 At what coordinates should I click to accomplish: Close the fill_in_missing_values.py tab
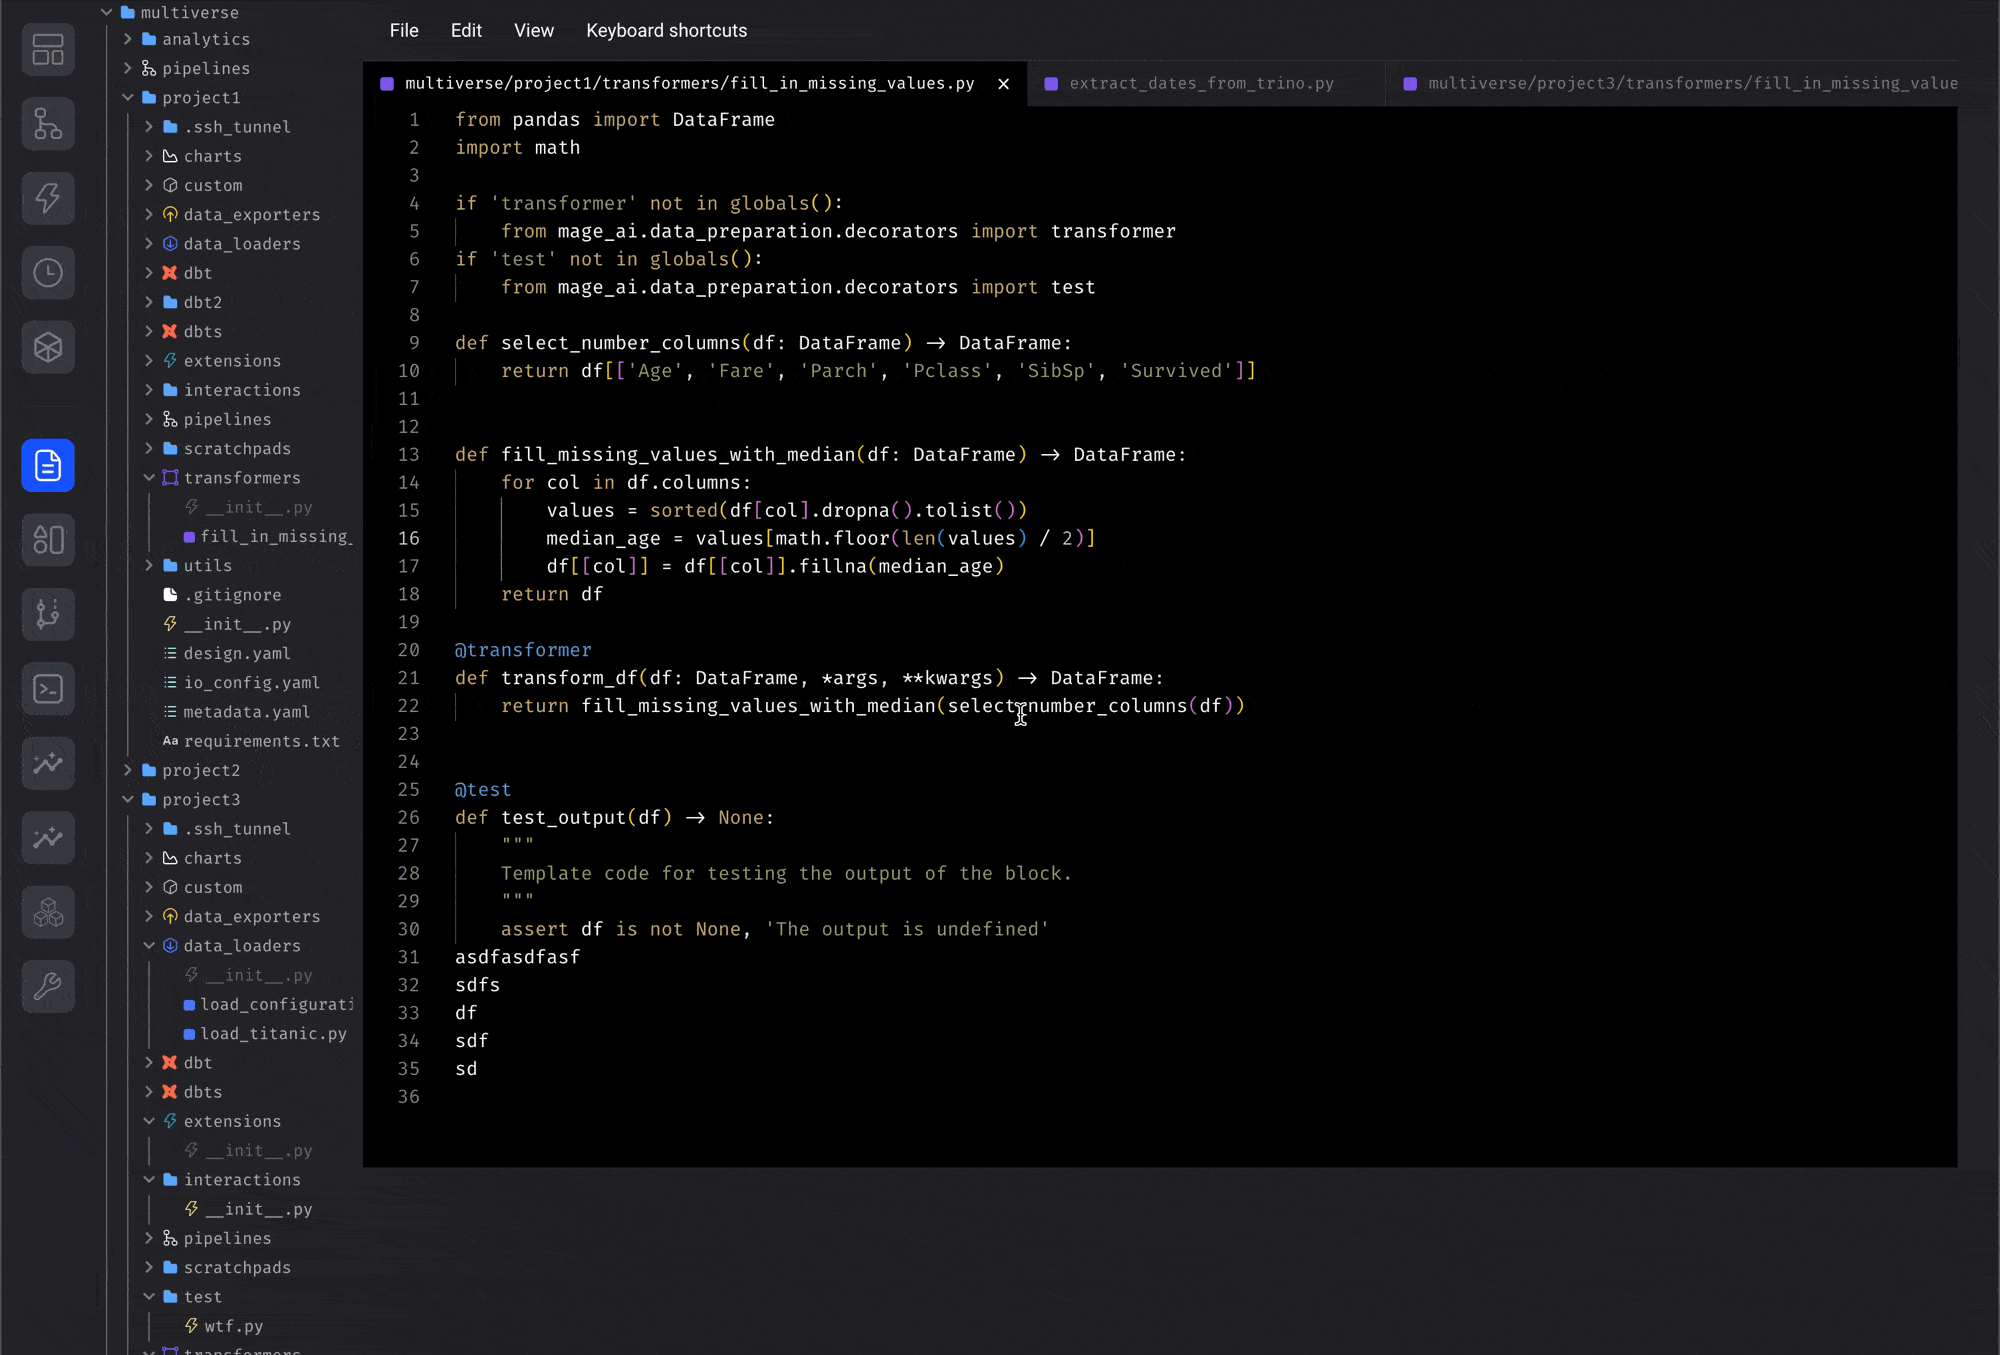[1003, 84]
